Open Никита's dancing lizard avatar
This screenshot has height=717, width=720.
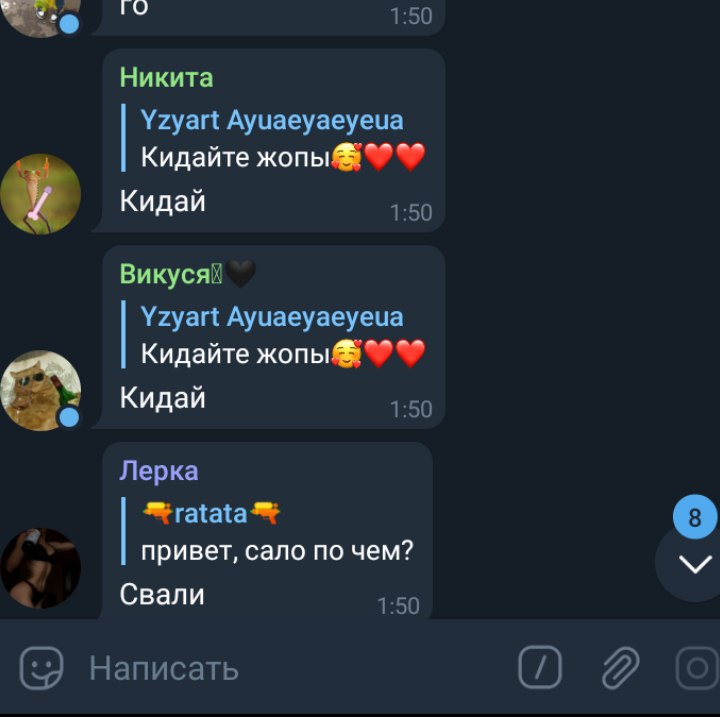coord(40,194)
